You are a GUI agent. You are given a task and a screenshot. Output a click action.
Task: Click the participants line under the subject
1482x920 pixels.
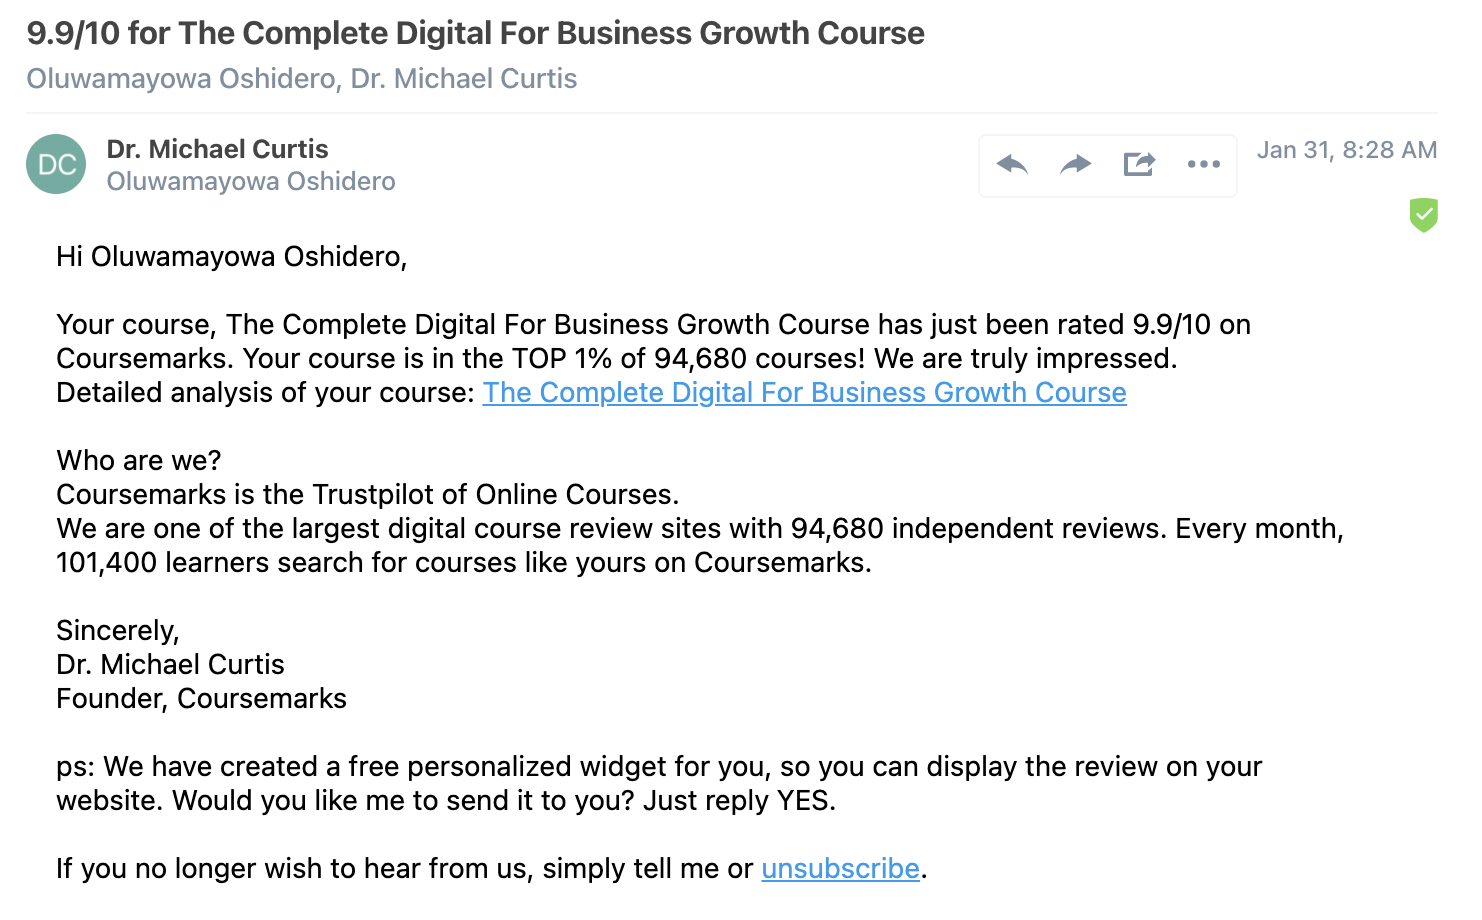(x=301, y=79)
